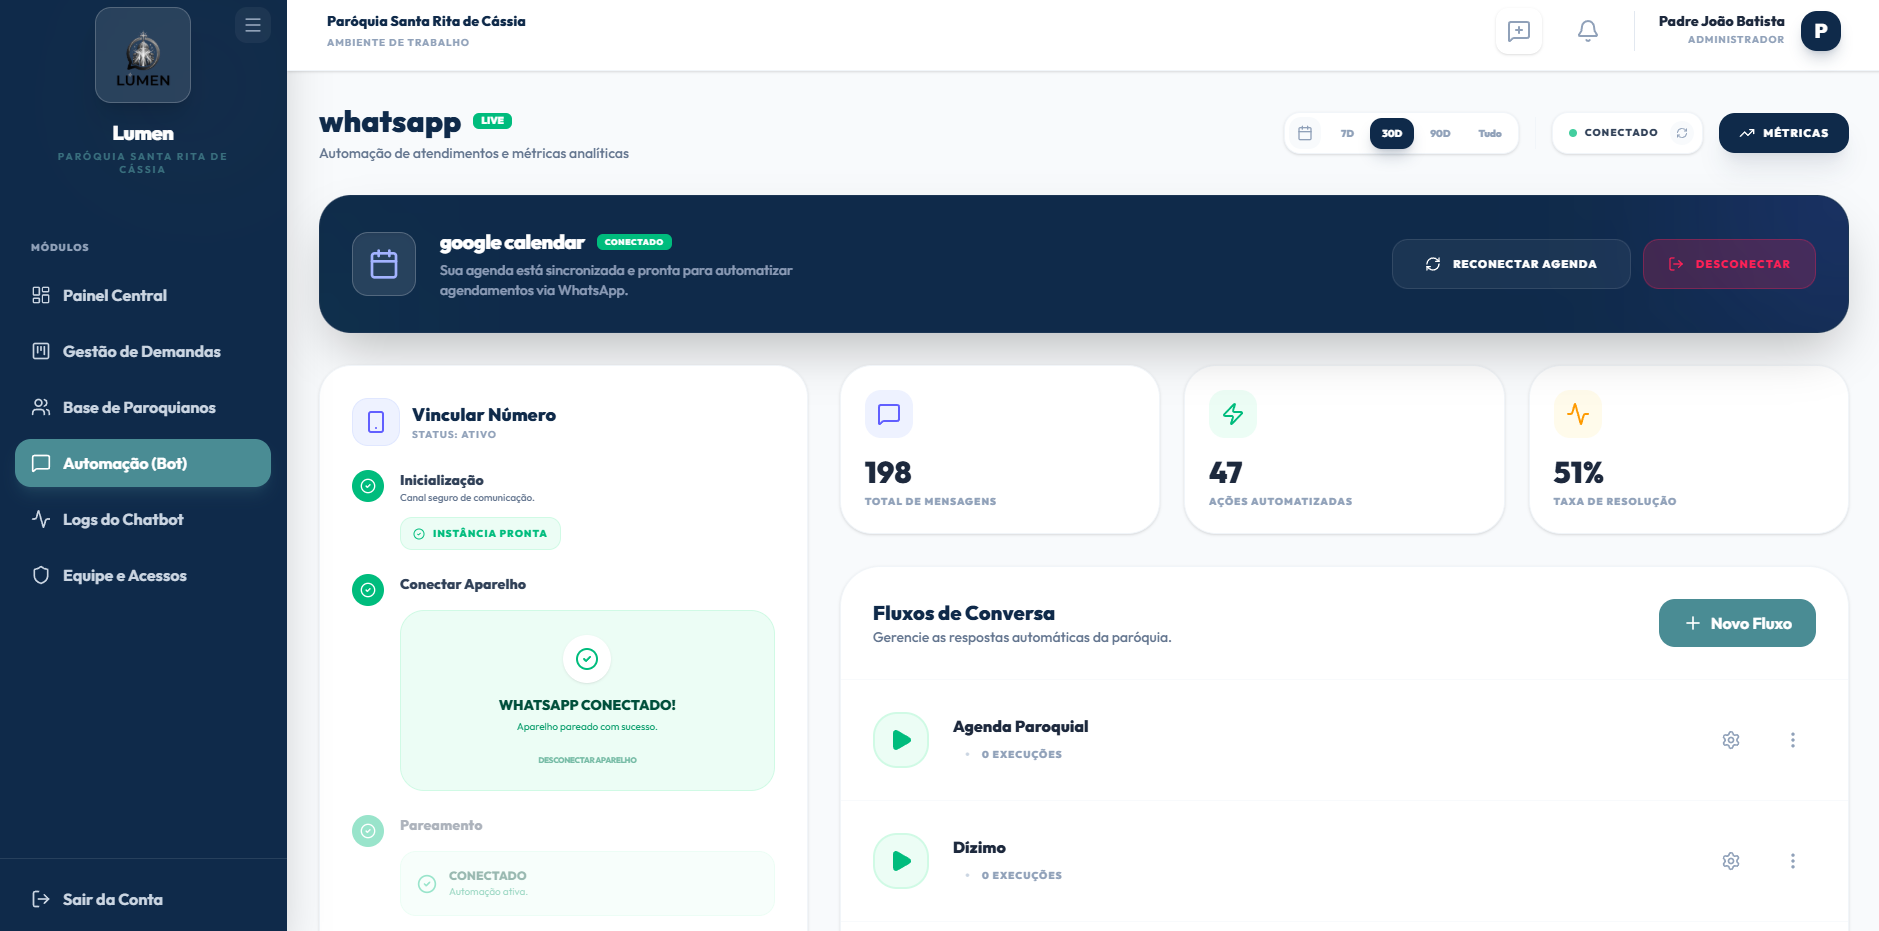
Task: Open Padre João Batista profile menu
Action: 1820,31
